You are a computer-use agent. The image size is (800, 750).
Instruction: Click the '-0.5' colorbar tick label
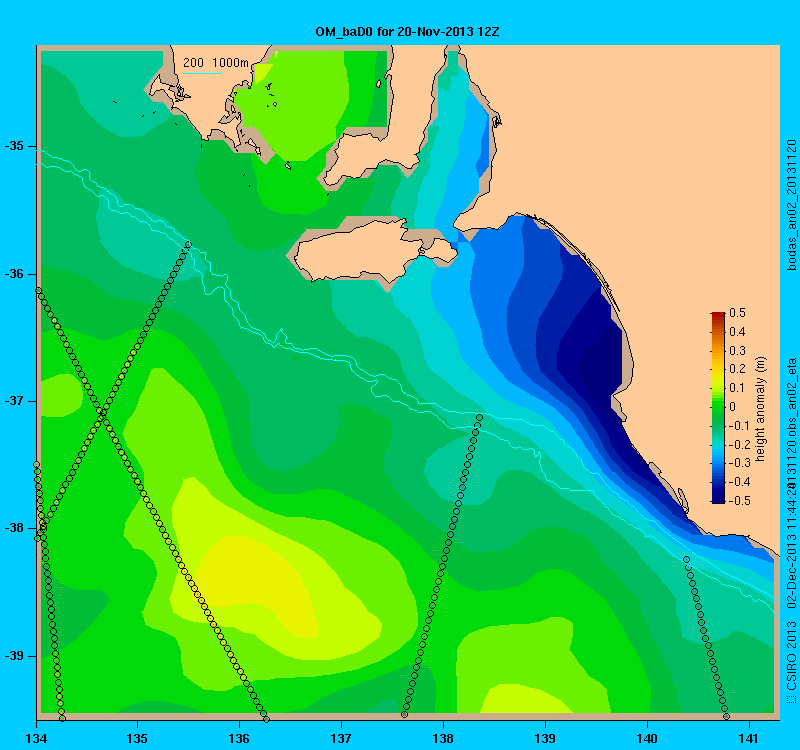pyautogui.click(x=738, y=501)
